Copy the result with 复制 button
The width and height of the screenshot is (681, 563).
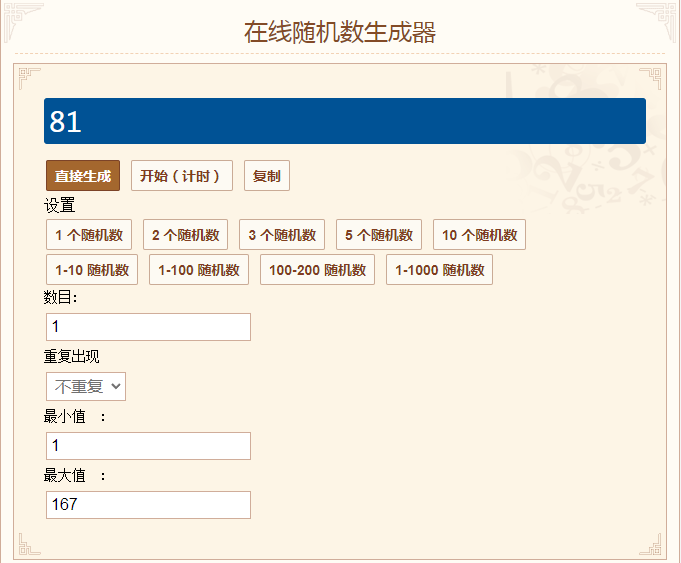pyautogui.click(x=267, y=176)
